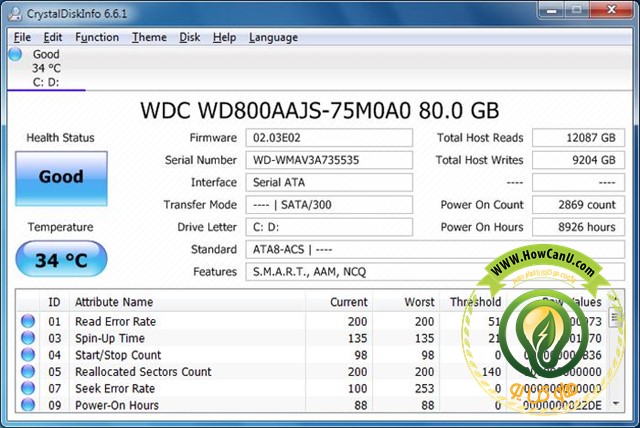Click the Transfer Mode field SATA/300
Image resolution: width=640 pixels, height=428 pixels.
point(329,205)
